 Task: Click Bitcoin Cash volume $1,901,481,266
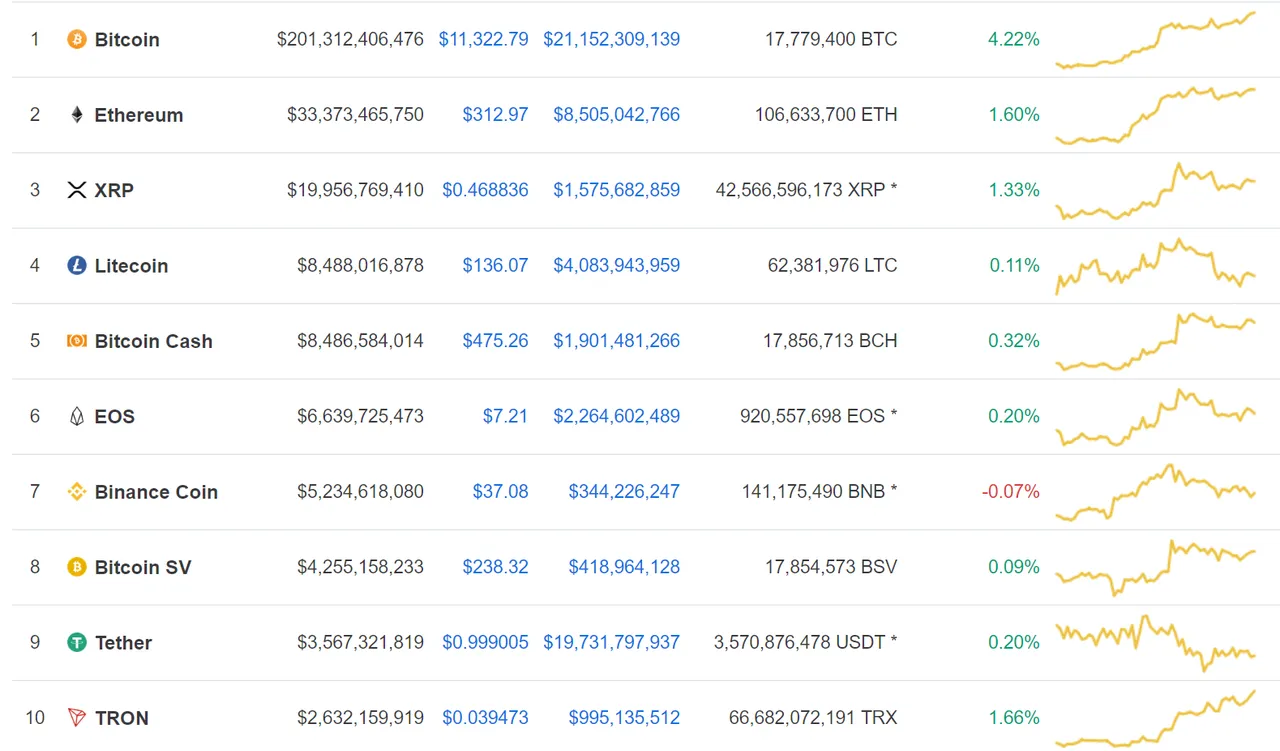coord(617,341)
